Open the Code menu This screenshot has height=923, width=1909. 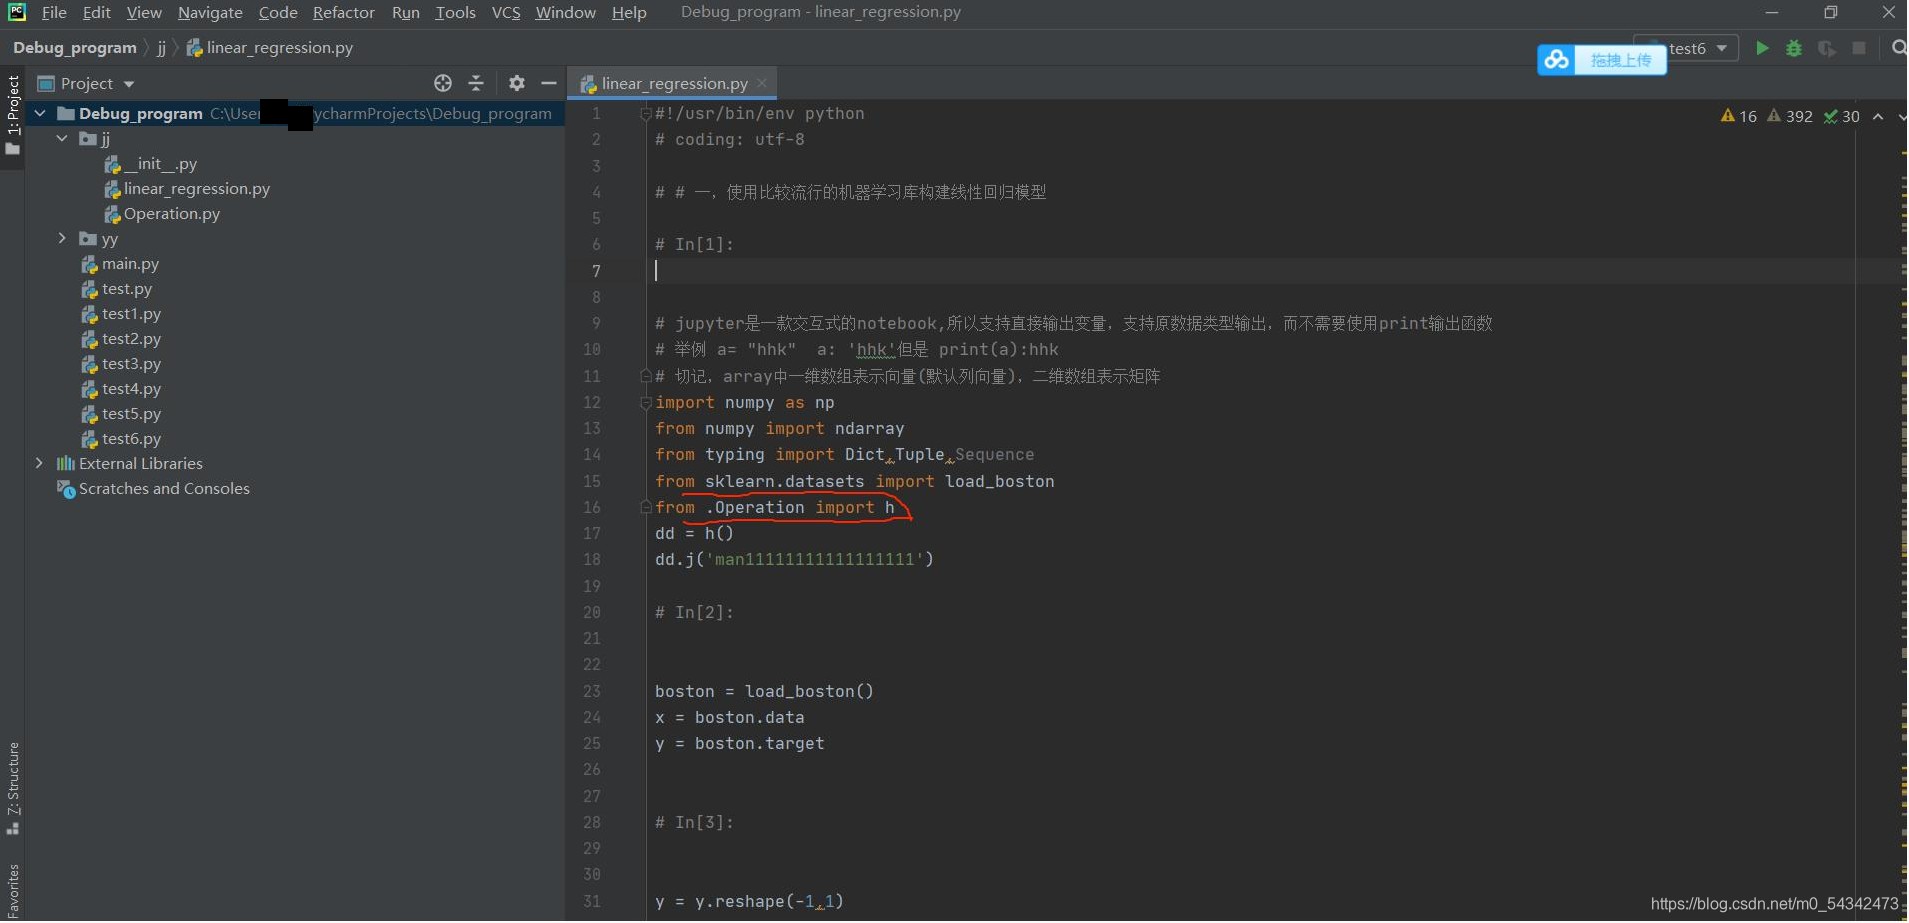pos(278,12)
